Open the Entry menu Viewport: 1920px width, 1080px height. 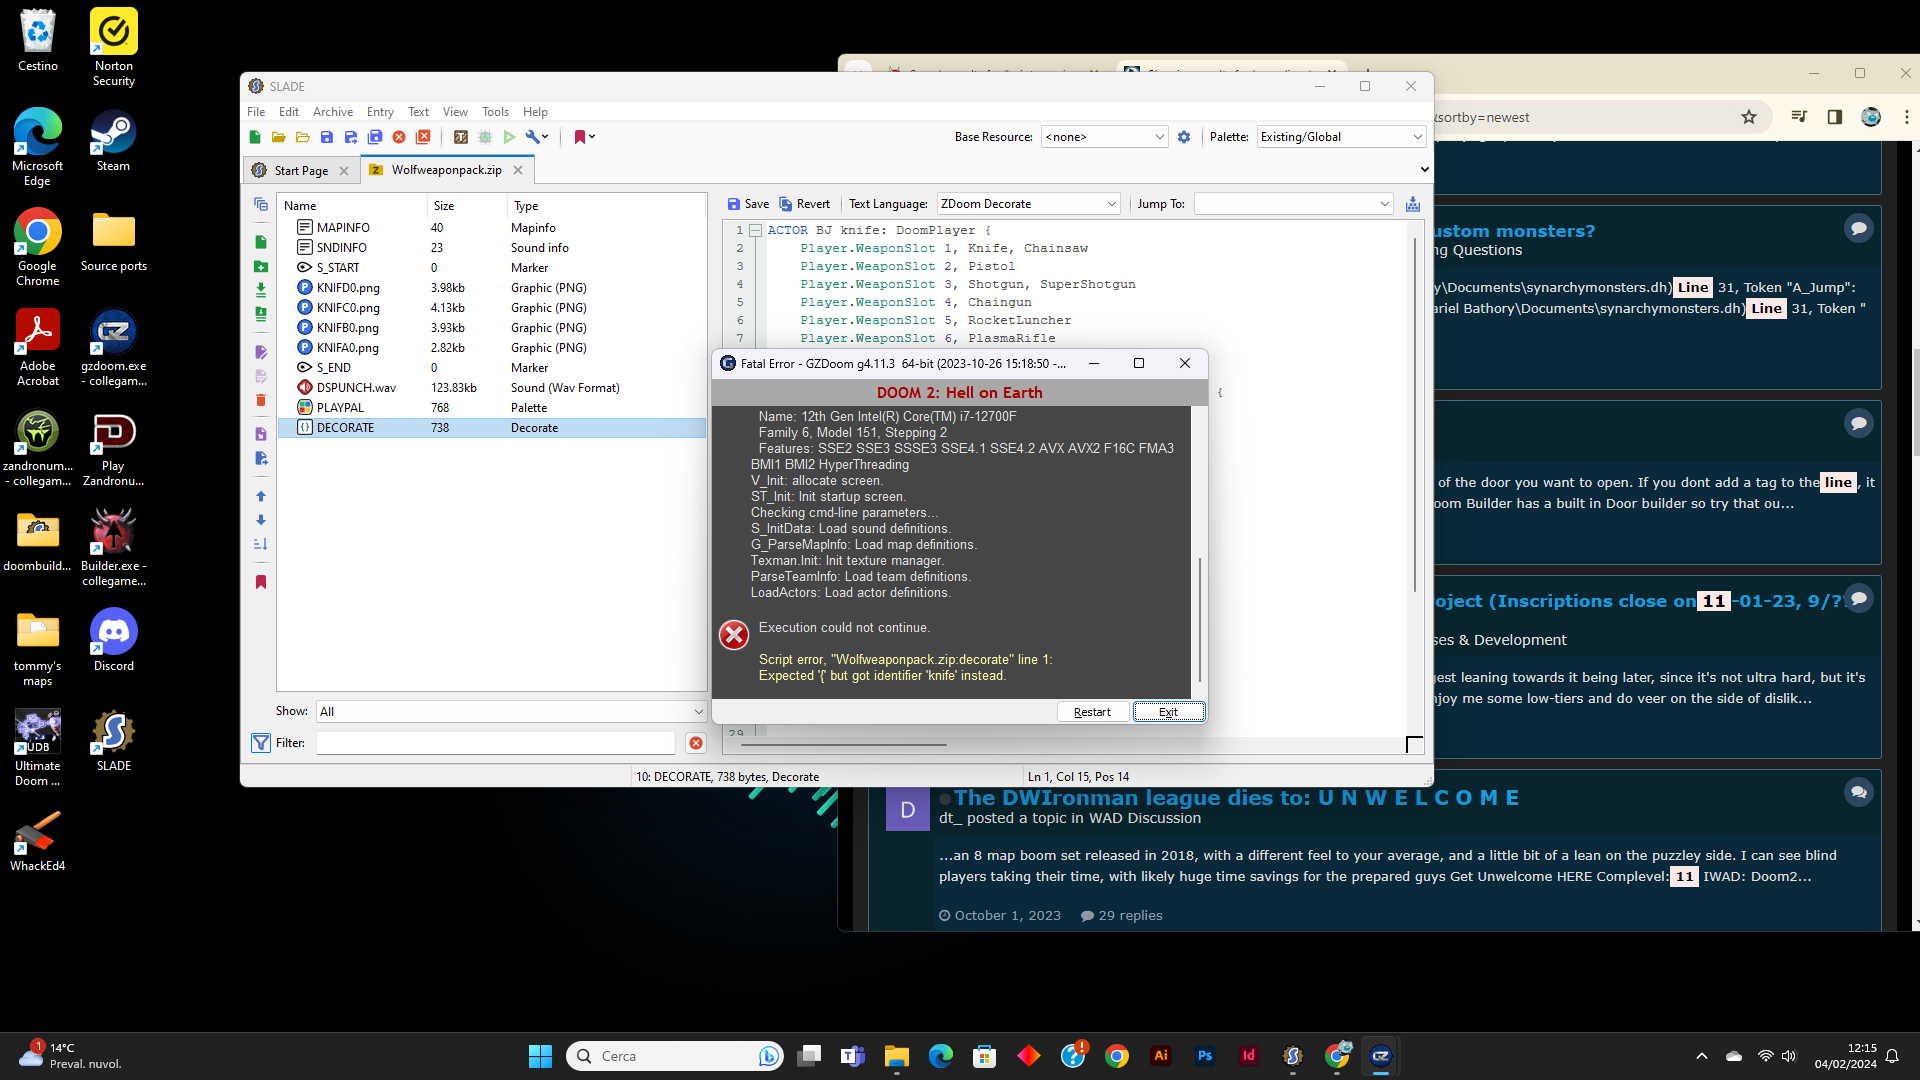tap(380, 112)
